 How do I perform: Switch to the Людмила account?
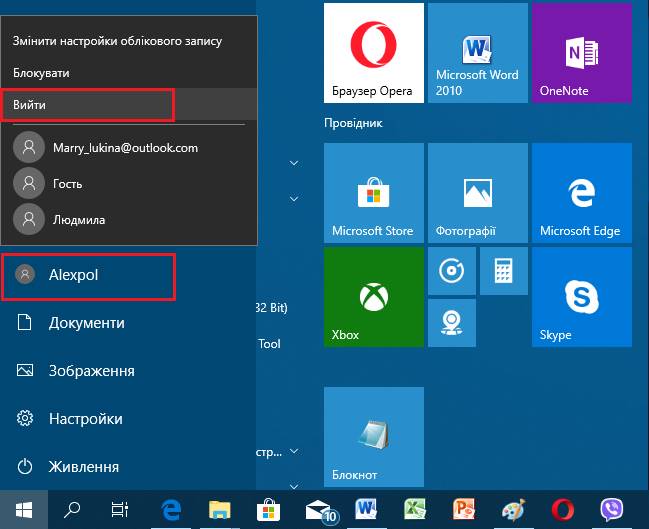(129, 219)
